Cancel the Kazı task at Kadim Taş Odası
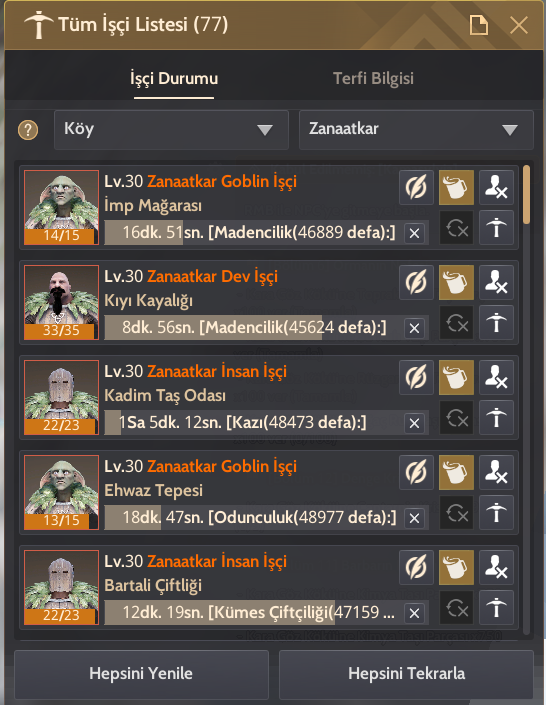 pos(414,423)
